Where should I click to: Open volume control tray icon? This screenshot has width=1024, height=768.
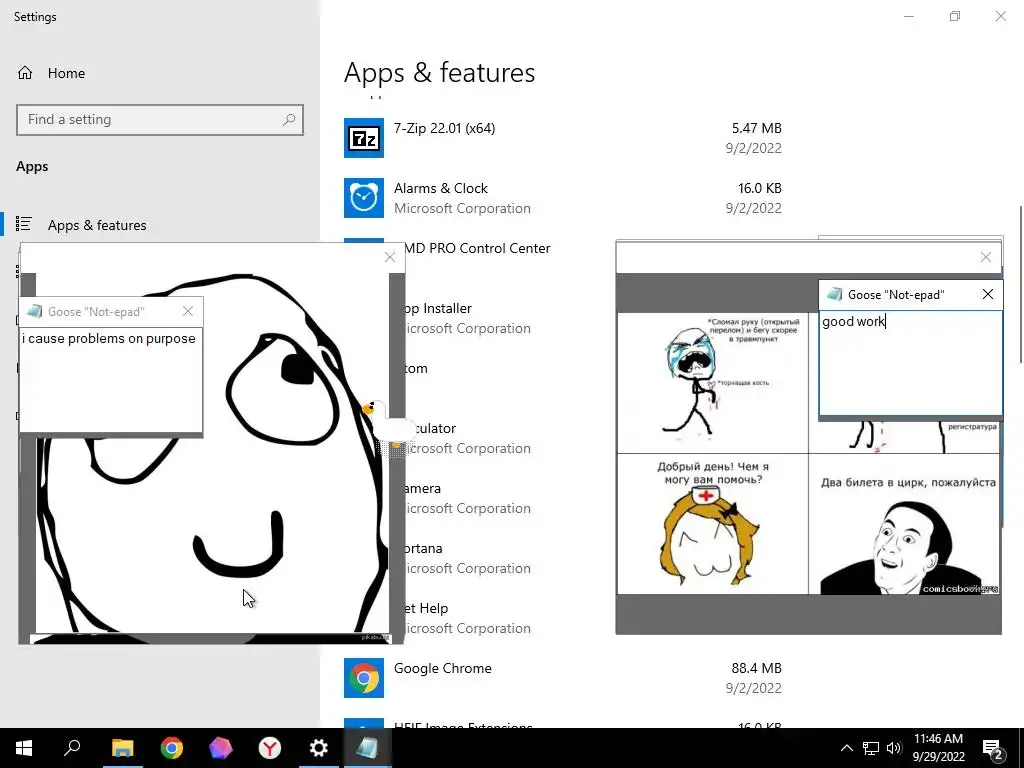[894, 748]
